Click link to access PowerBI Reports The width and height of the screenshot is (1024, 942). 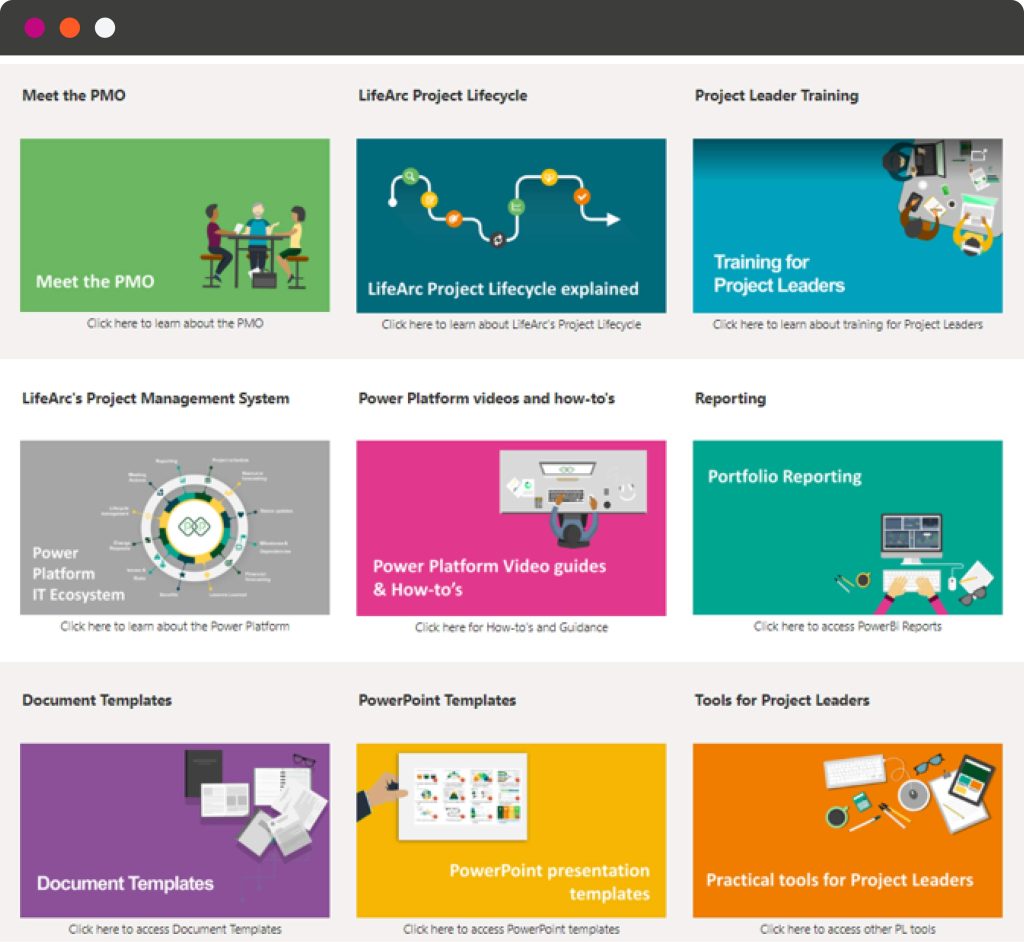pos(847,627)
